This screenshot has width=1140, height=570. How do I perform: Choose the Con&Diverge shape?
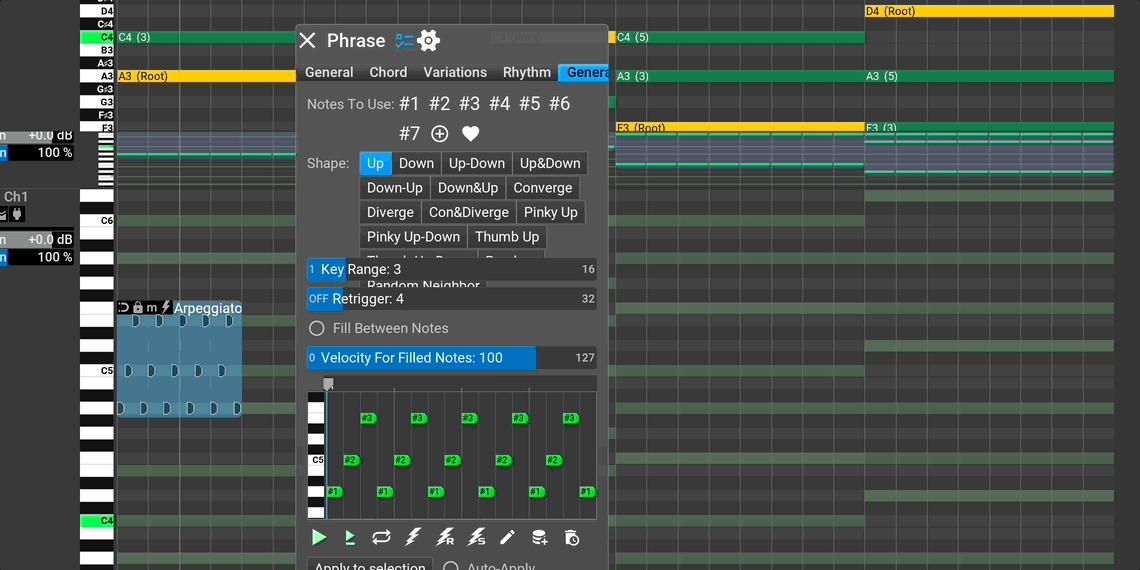469,212
